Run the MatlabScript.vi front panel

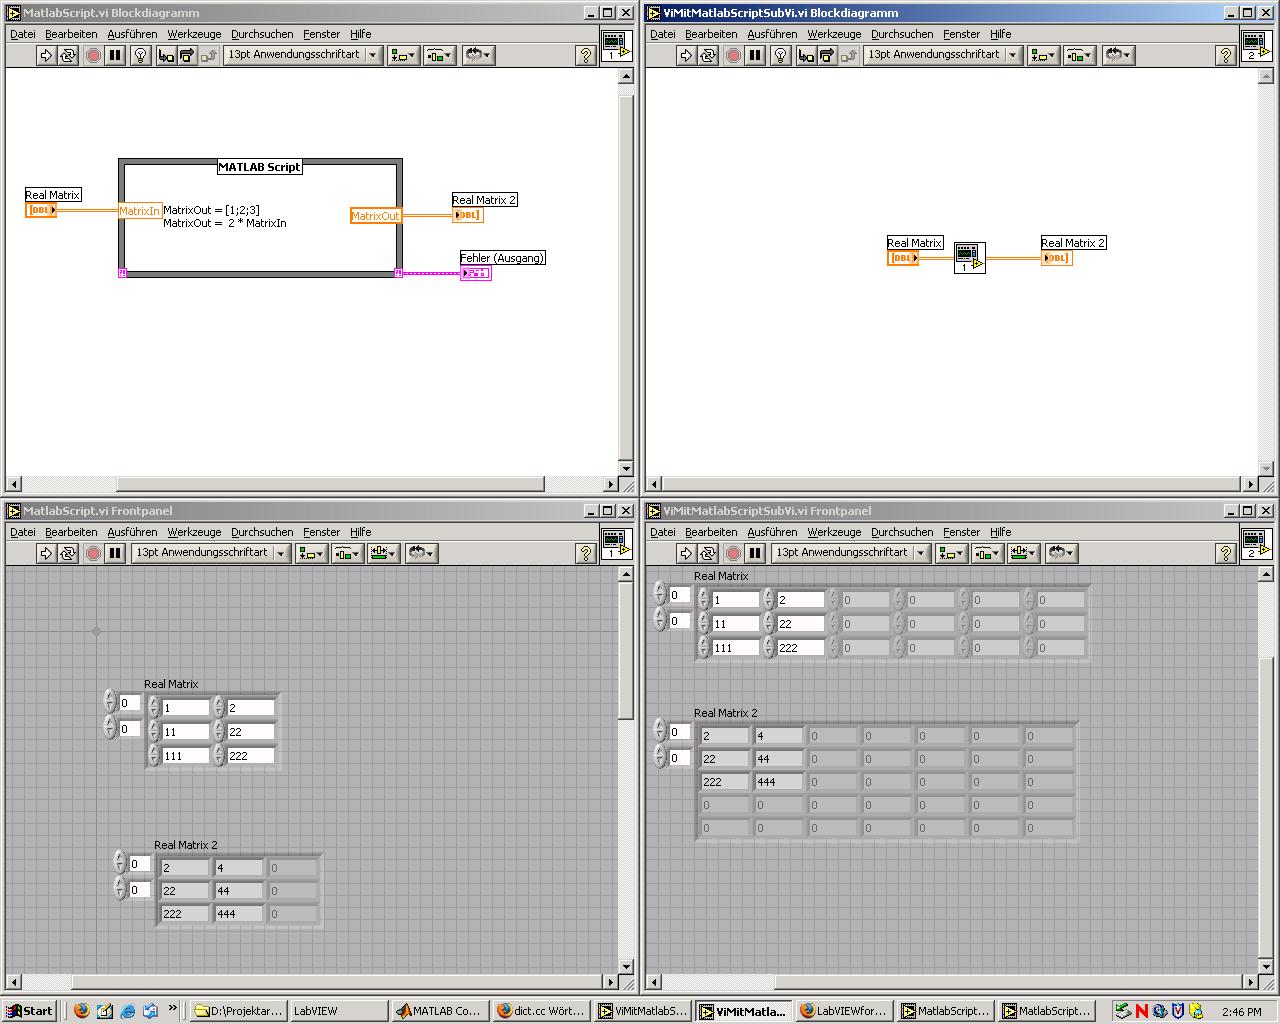coord(45,553)
